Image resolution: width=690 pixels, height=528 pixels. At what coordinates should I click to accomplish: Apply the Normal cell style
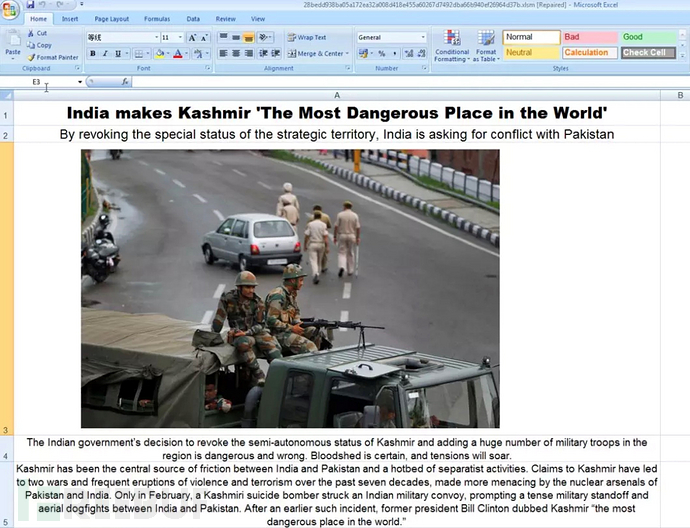coord(532,37)
